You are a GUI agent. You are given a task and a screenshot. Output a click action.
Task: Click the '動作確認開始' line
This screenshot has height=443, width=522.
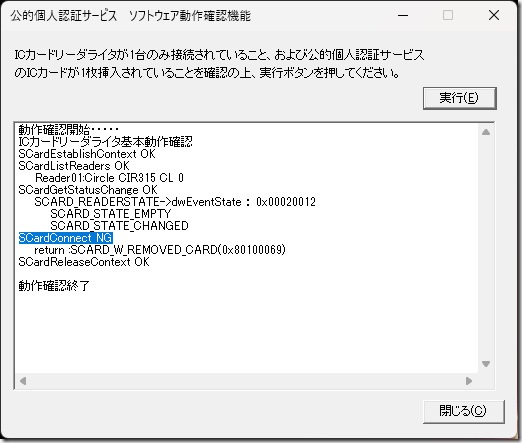(69, 129)
